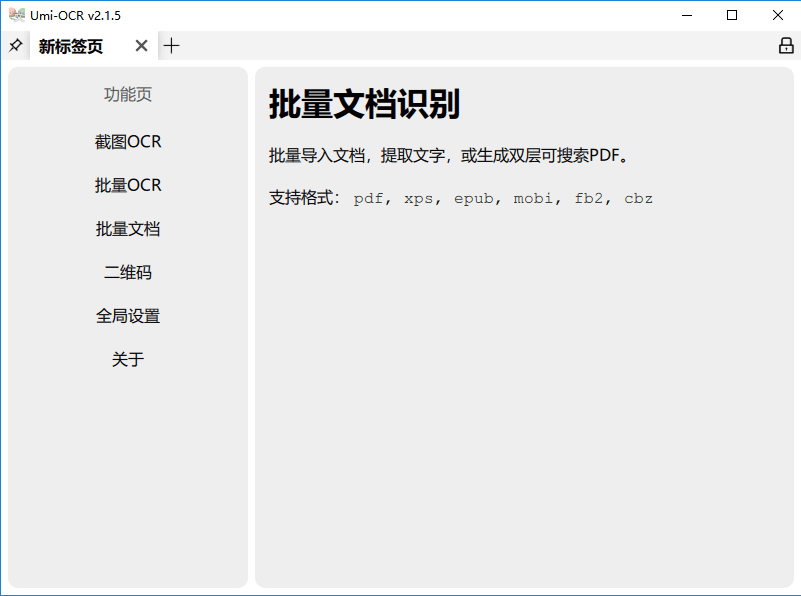The width and height of the screenshot is (801, 596).
Task: Click the pdf format label
Action: pyautogui.click(x=367, y=198)
